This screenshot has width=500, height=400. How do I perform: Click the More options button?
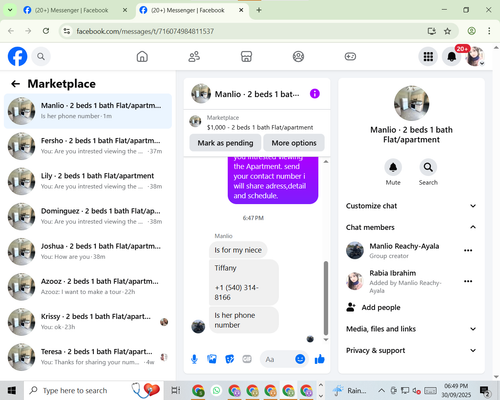click(x=294, y=143)
